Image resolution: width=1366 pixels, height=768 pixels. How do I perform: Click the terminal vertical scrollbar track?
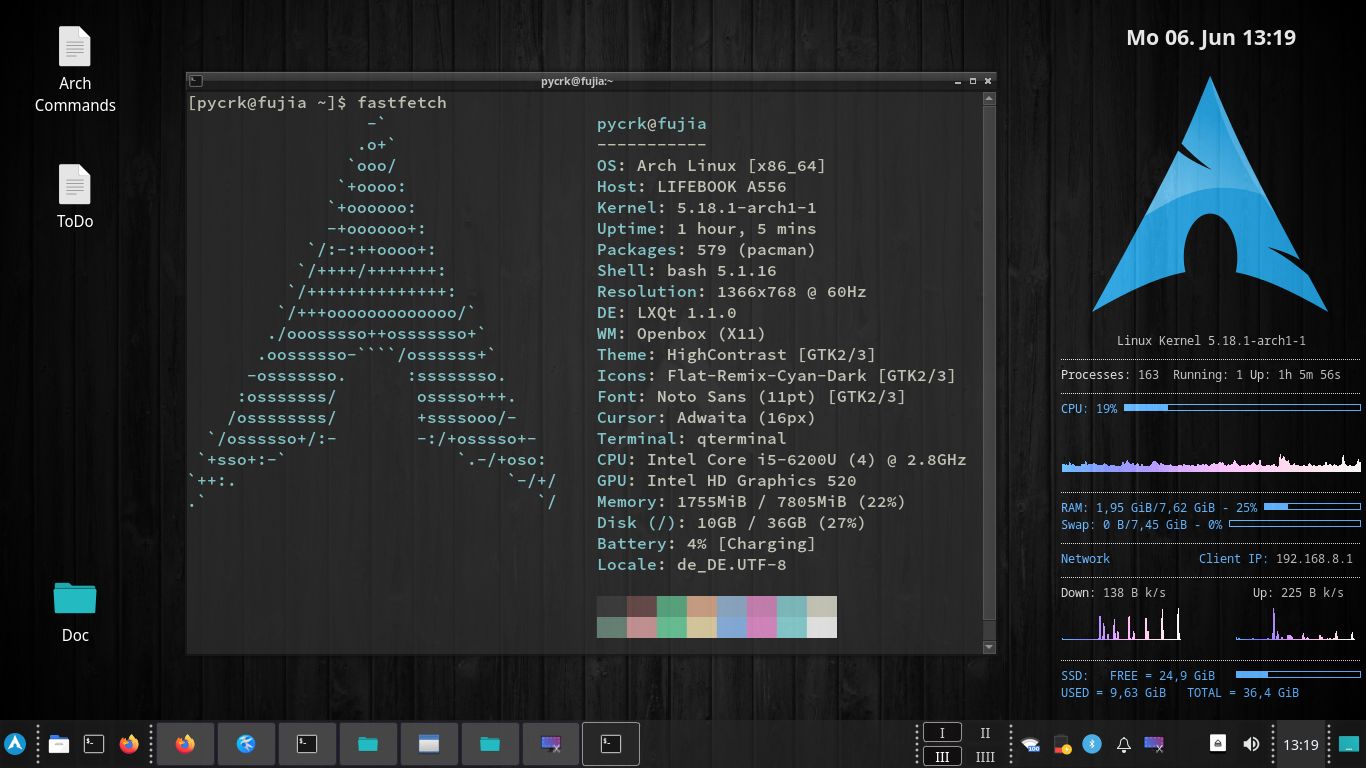click(989, 372)
